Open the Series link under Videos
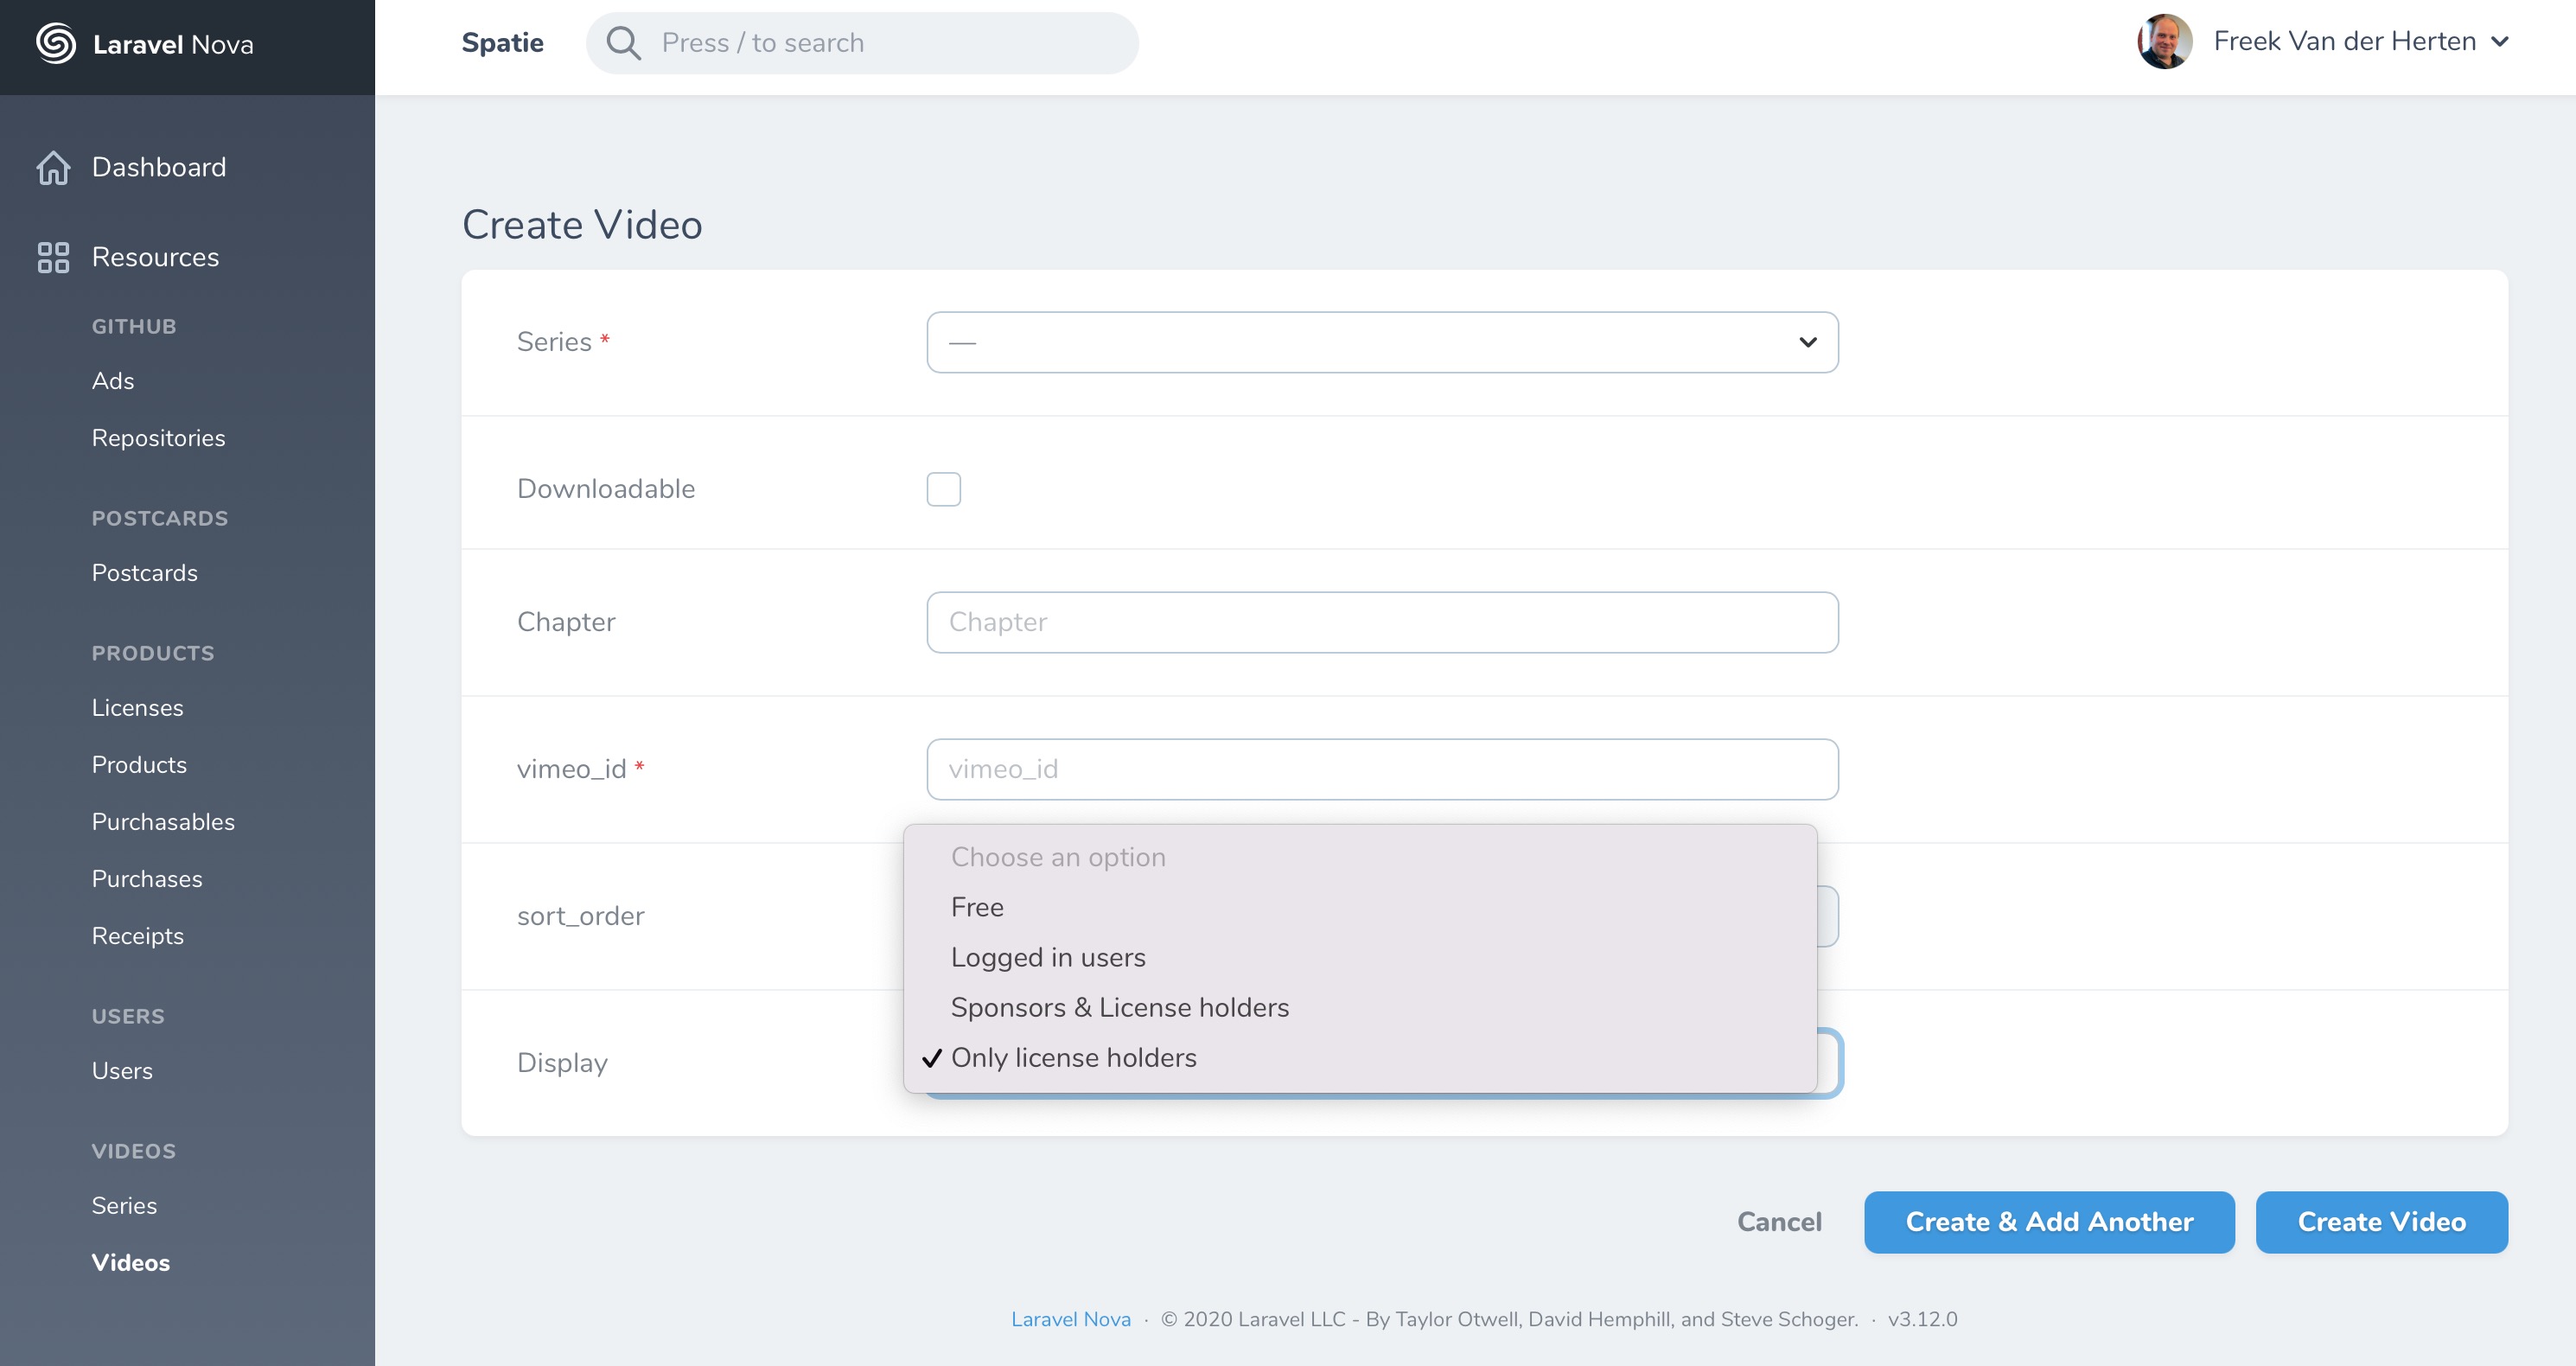The image size is (2576, 1366). [x=124, y=1206]
